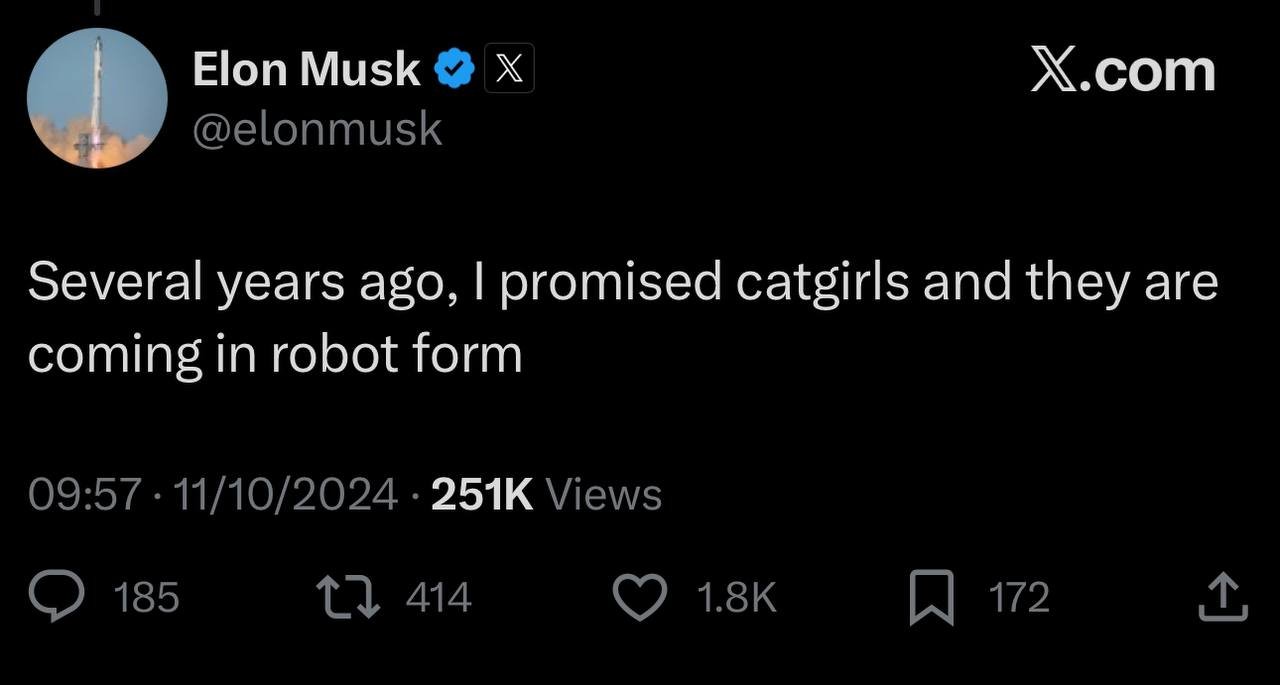Click the 11/10/2024 post date
Image resolution: width=1280 pixels, height=685 pixels.
point(286,494)
